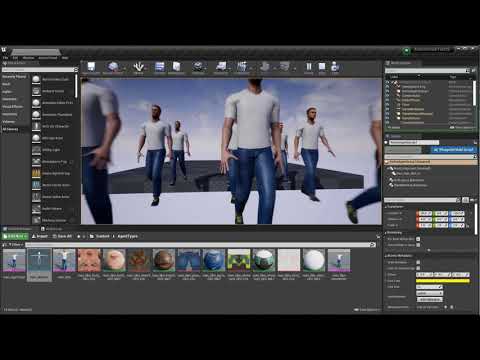Select the Blocking Volume actor icon

36,220
